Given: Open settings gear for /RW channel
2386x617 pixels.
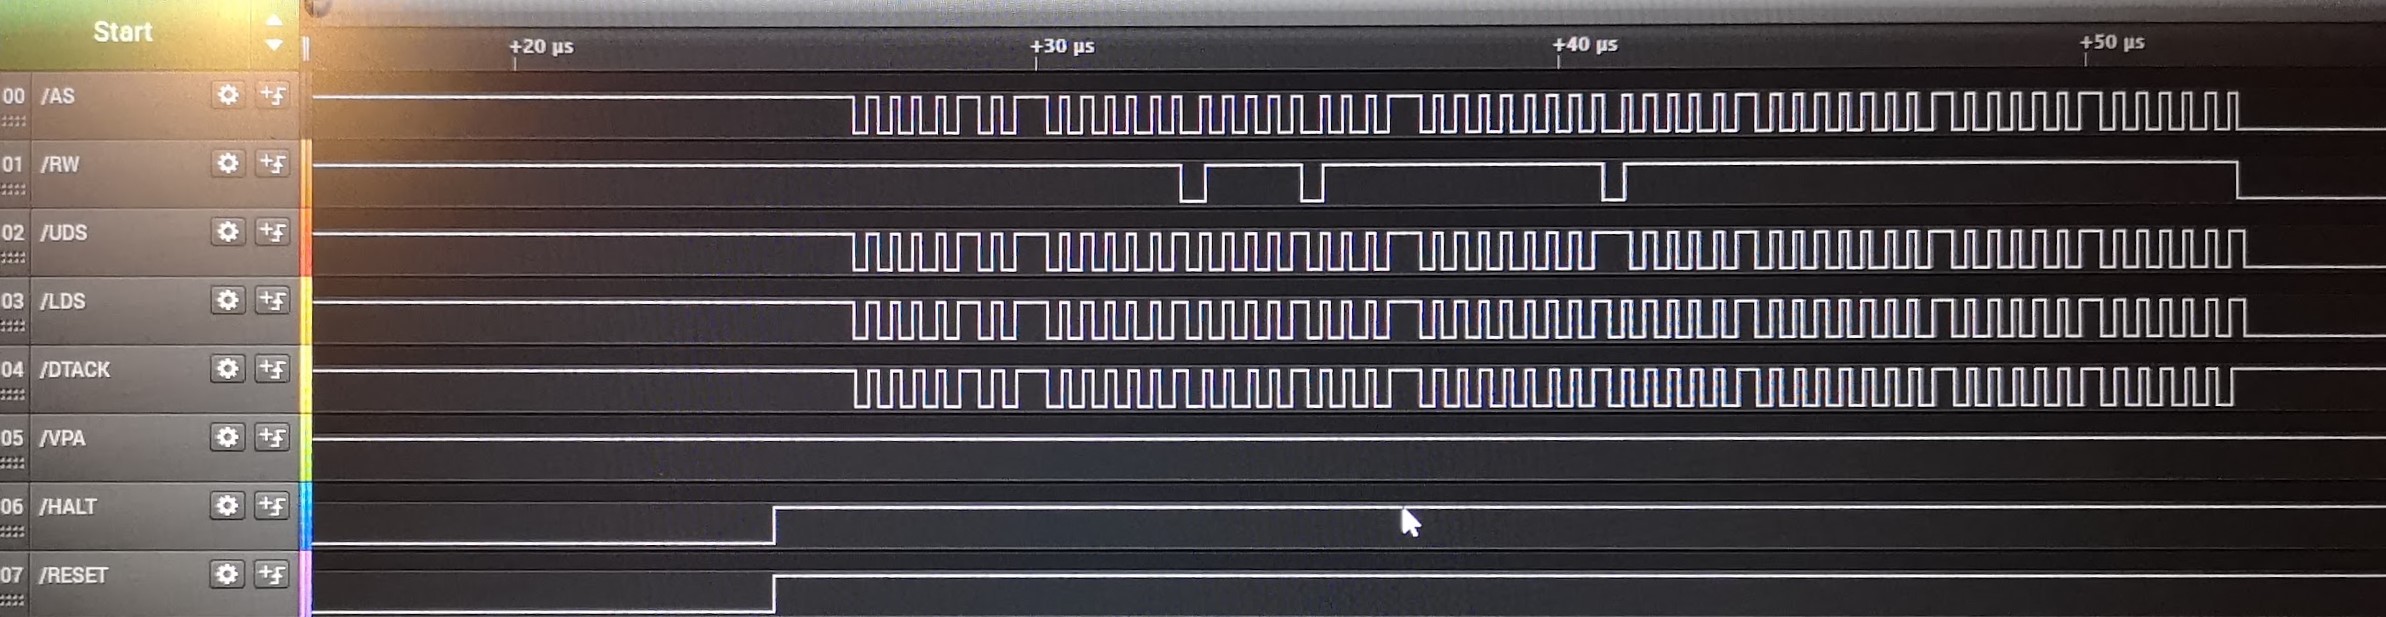Looking at the screenshot, I should [228, 163].
